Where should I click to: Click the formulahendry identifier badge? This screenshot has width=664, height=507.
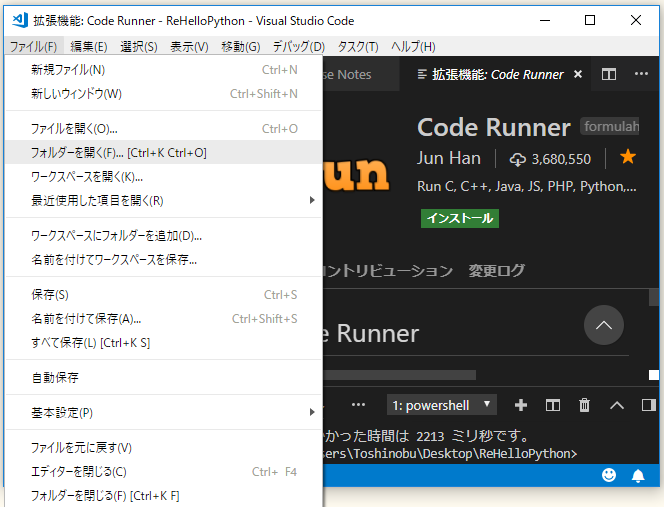(610, 126)
